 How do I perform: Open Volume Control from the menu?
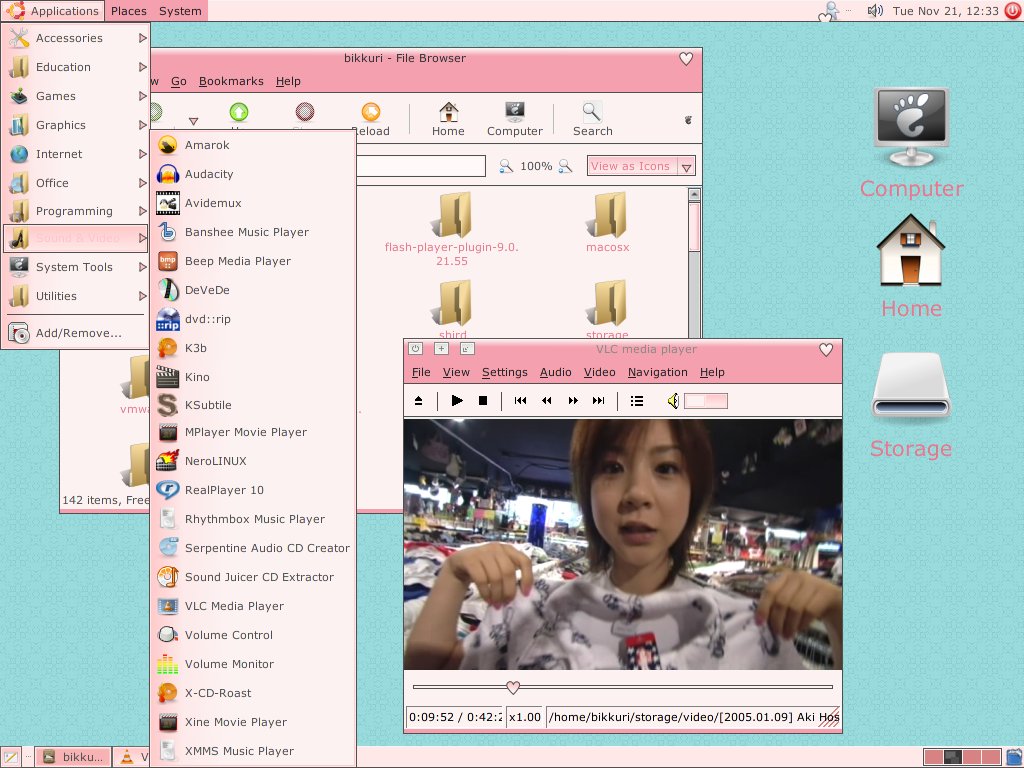(253, 635)
